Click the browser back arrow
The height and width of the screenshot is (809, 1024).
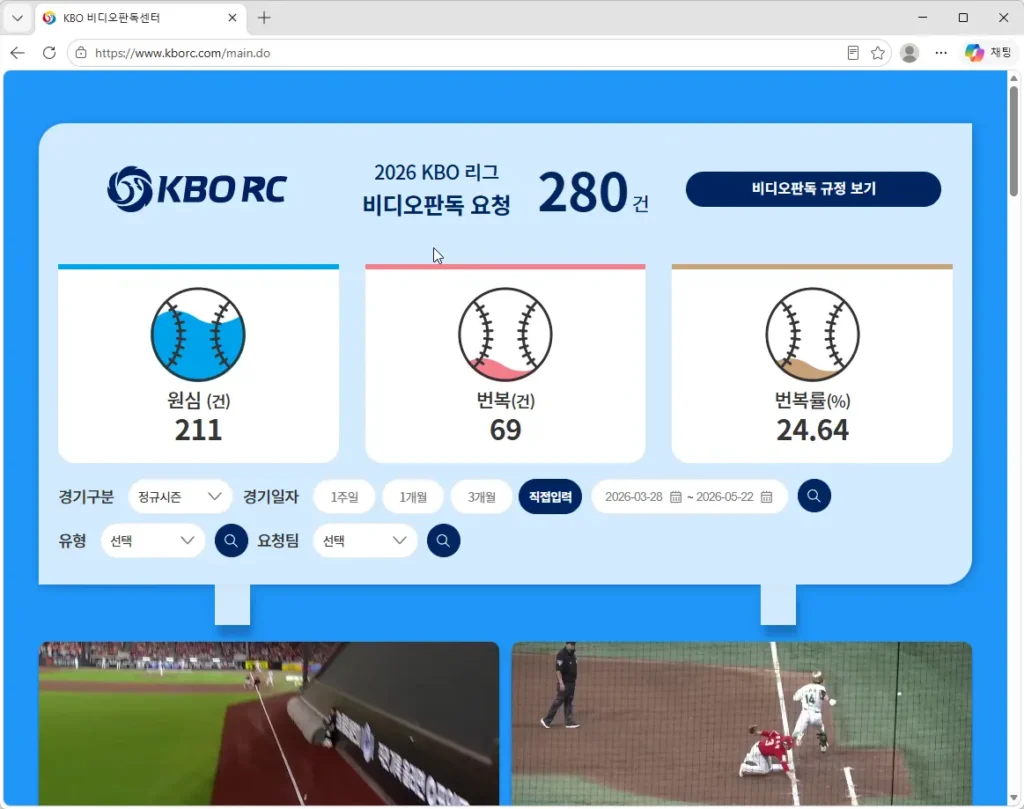[18, 53]
